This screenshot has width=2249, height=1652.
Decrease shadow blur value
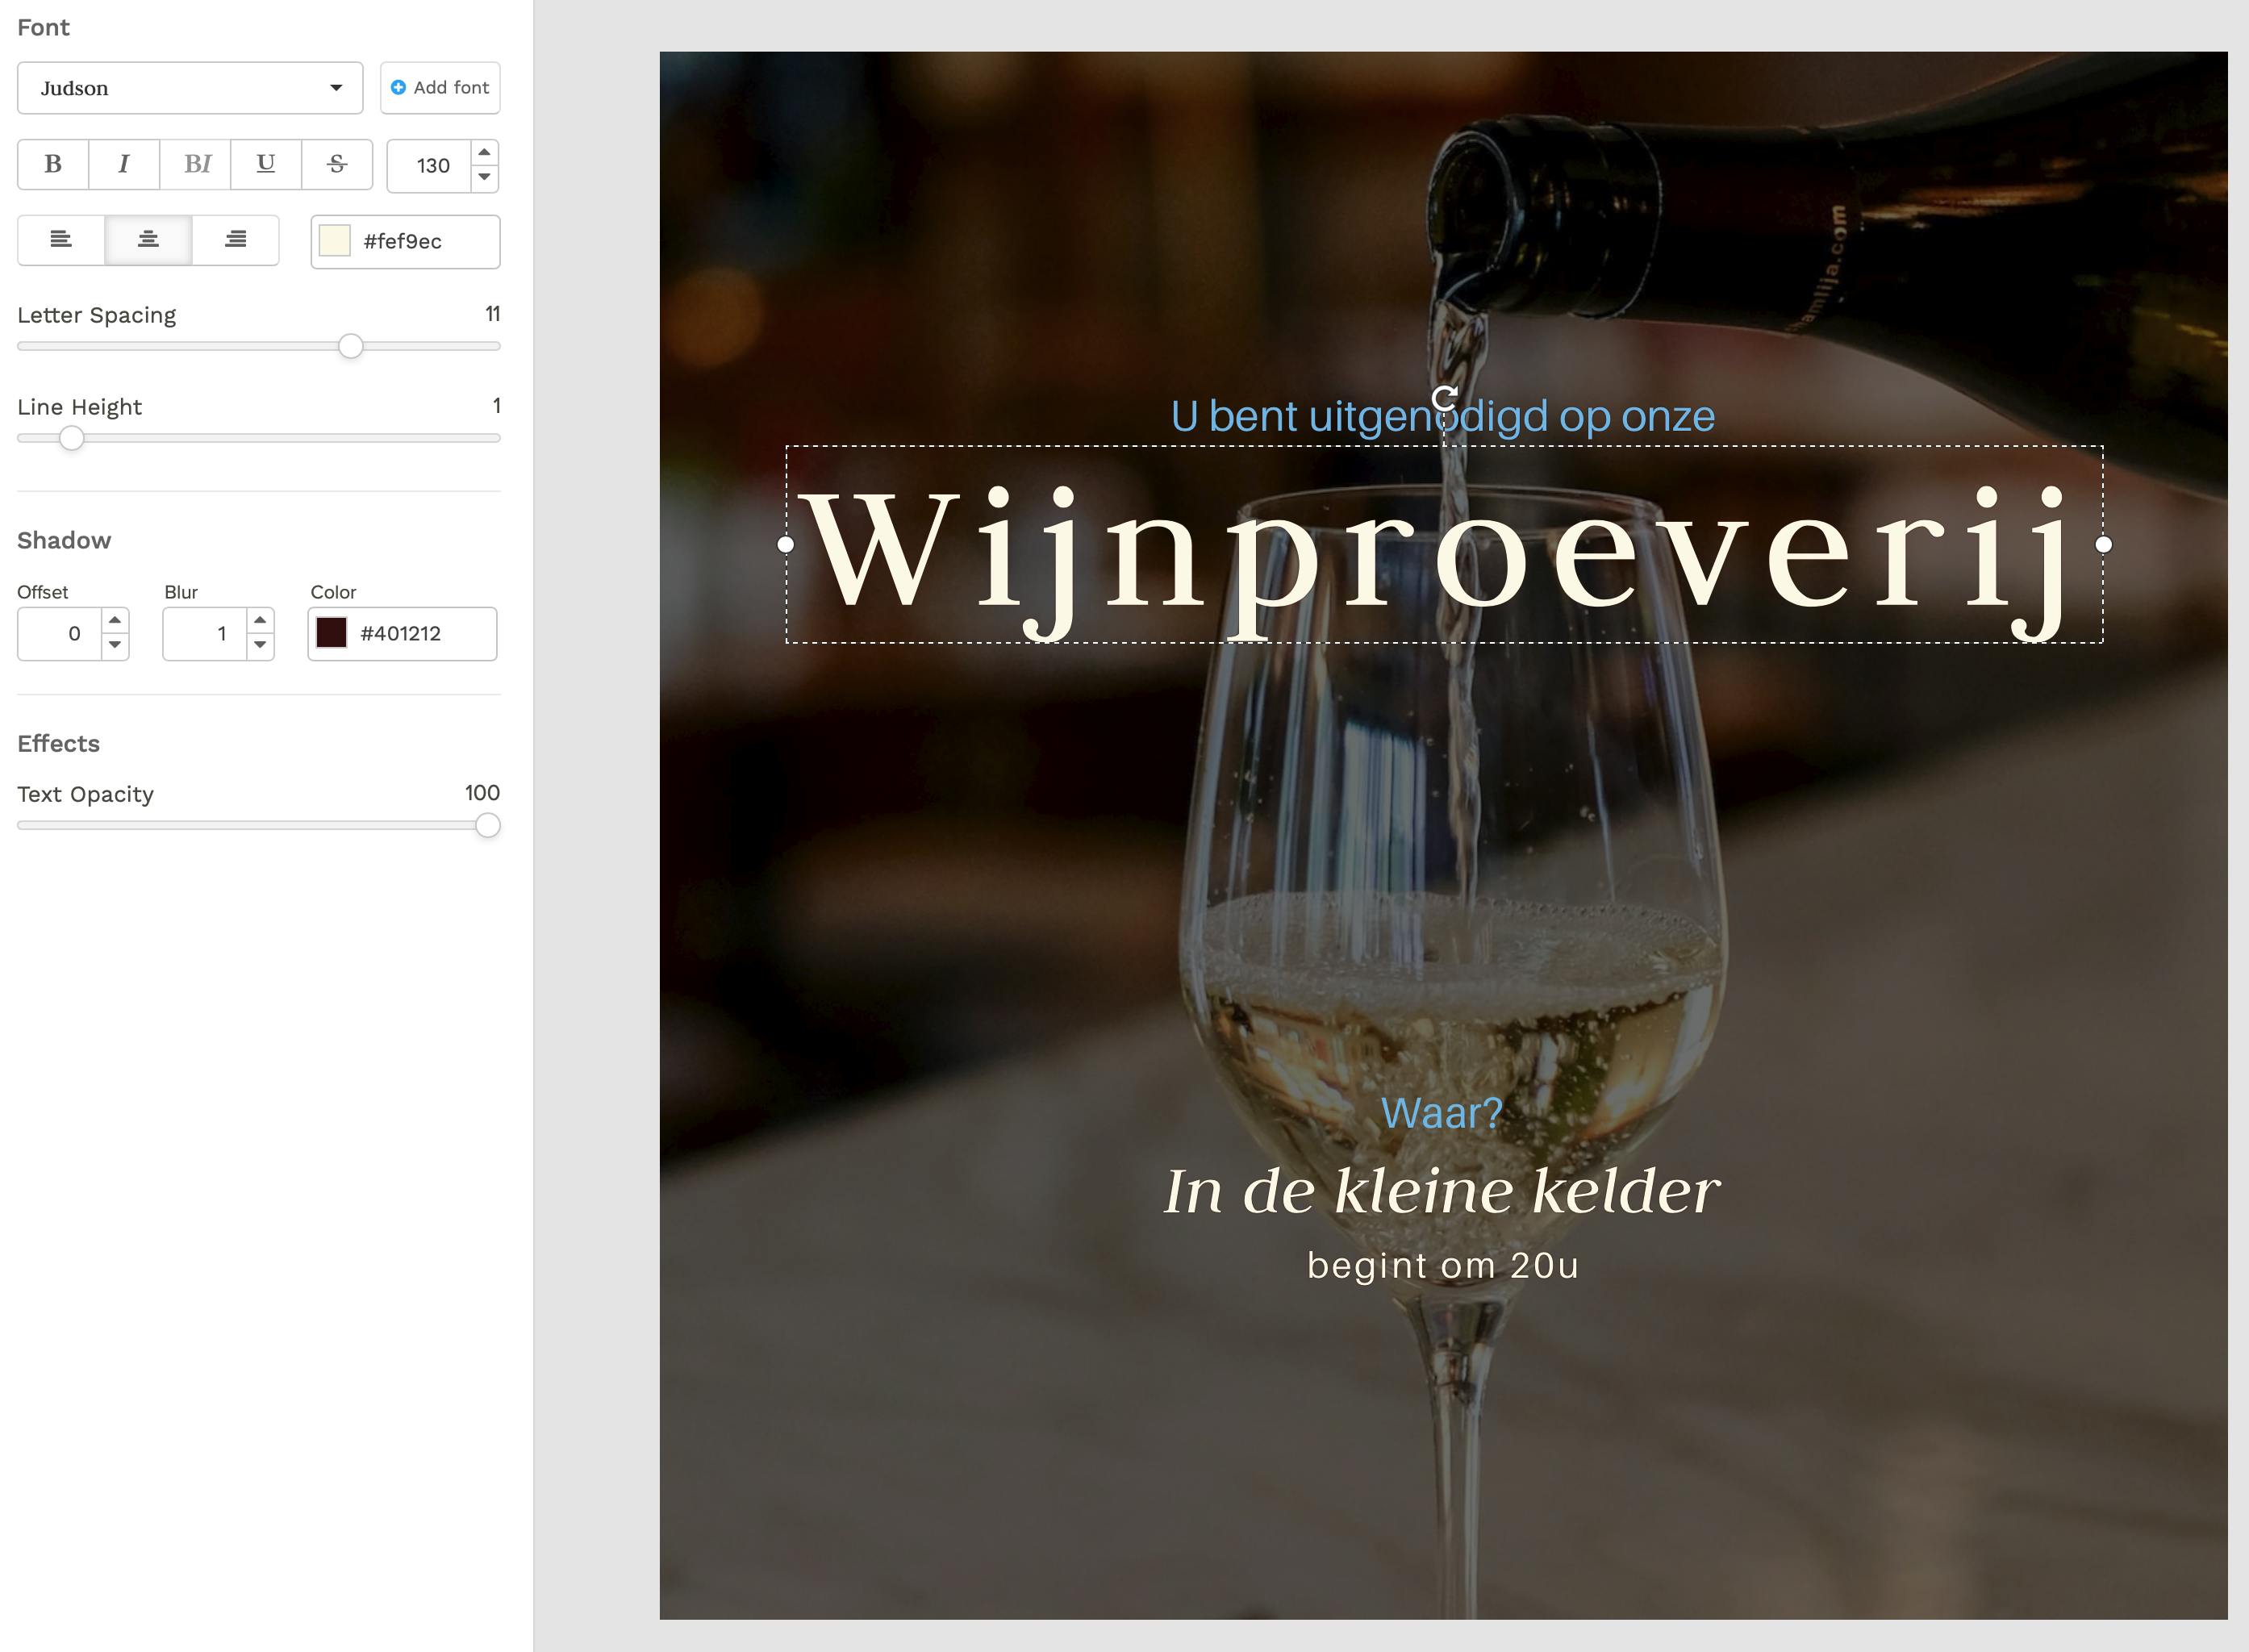(260, 645)
